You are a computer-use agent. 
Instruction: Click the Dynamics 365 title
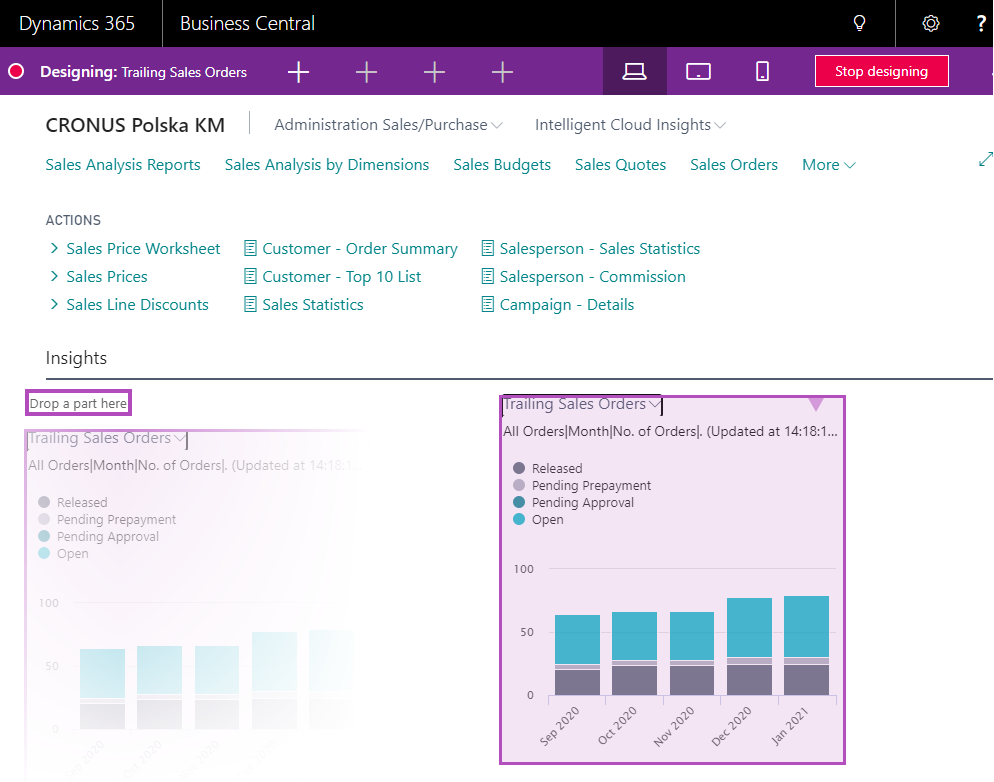77,23
